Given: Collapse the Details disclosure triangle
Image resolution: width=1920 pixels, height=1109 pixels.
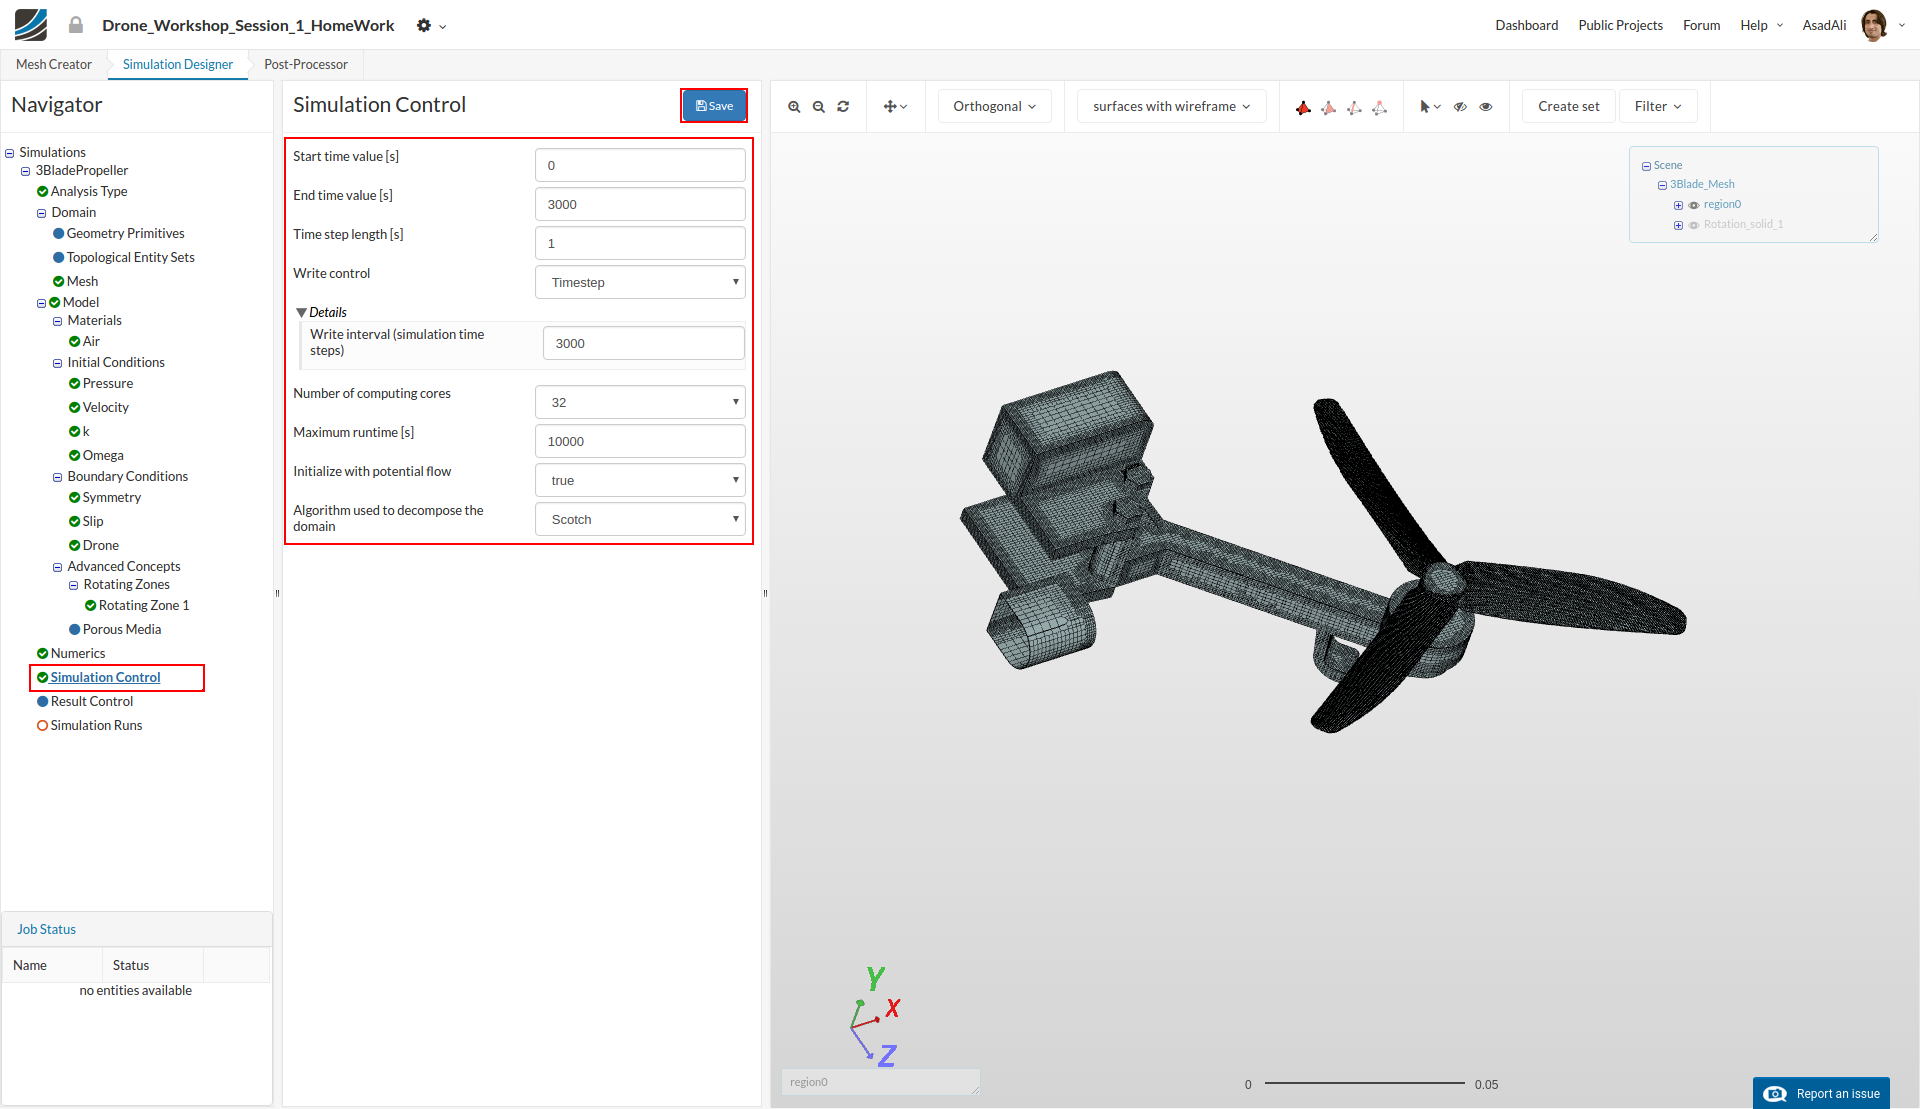Looking at the screenshot, I should [x=301, y=313].
